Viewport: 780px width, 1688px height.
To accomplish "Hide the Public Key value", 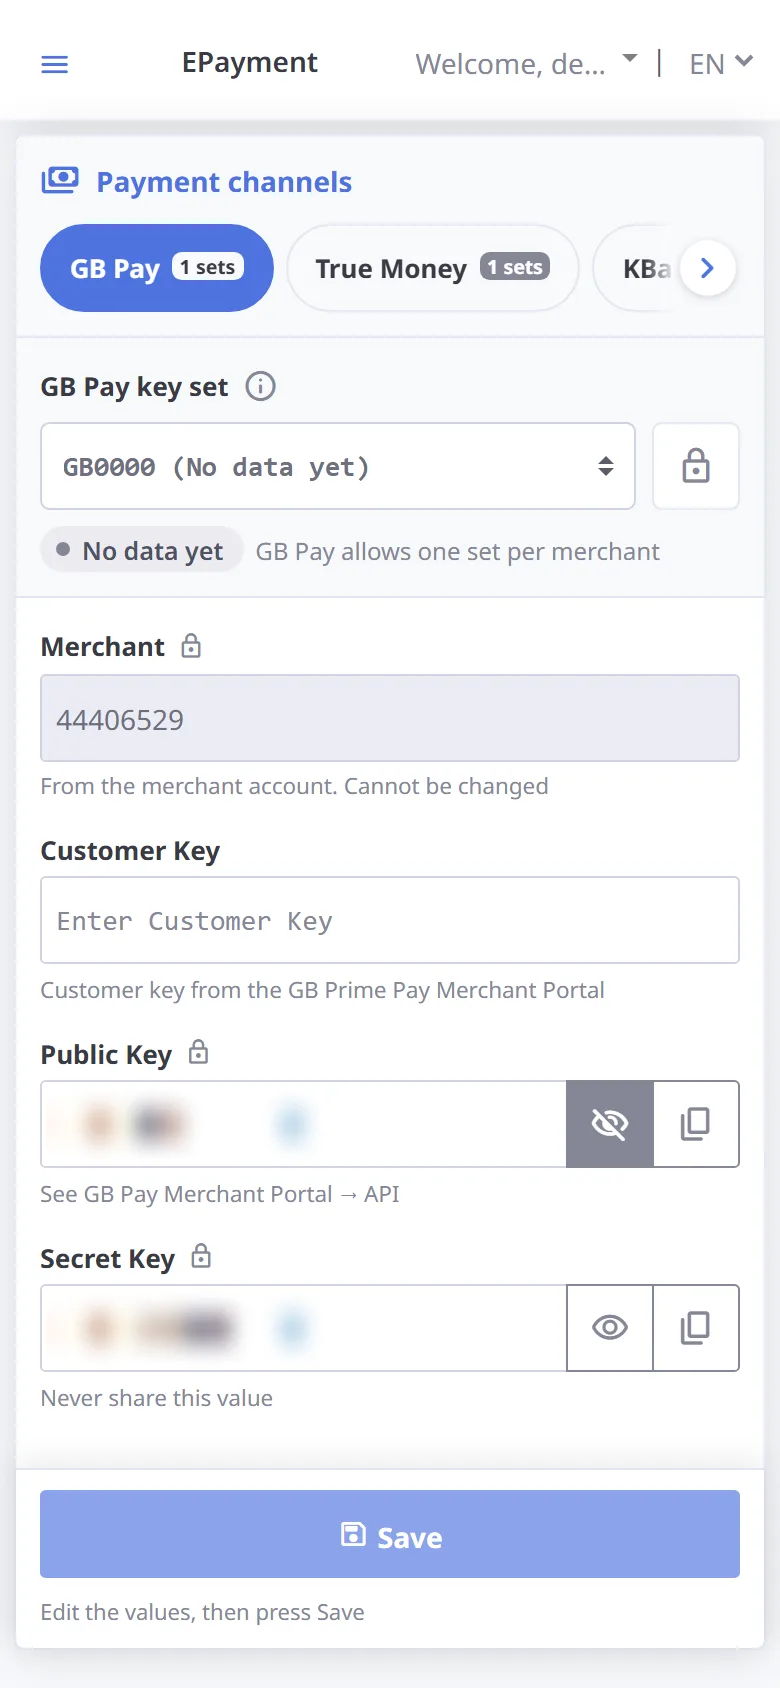I will 610,1124.
